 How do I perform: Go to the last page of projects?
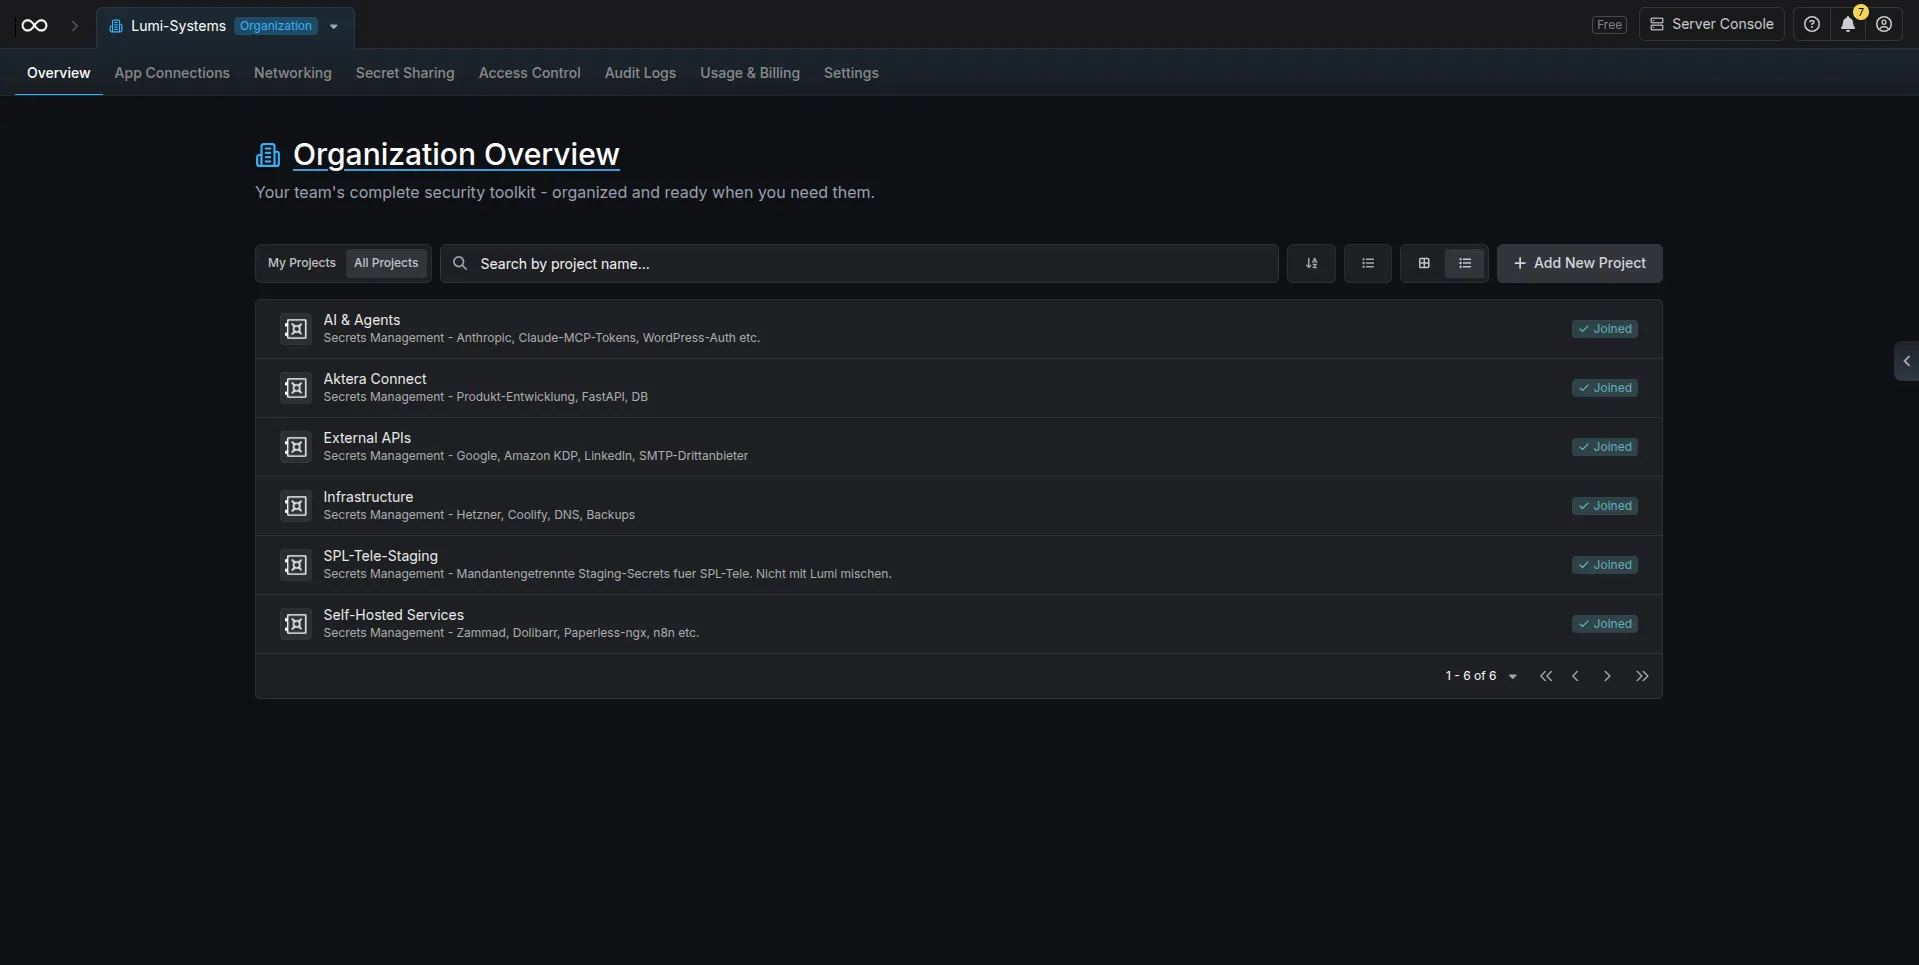pos(1642,676)
